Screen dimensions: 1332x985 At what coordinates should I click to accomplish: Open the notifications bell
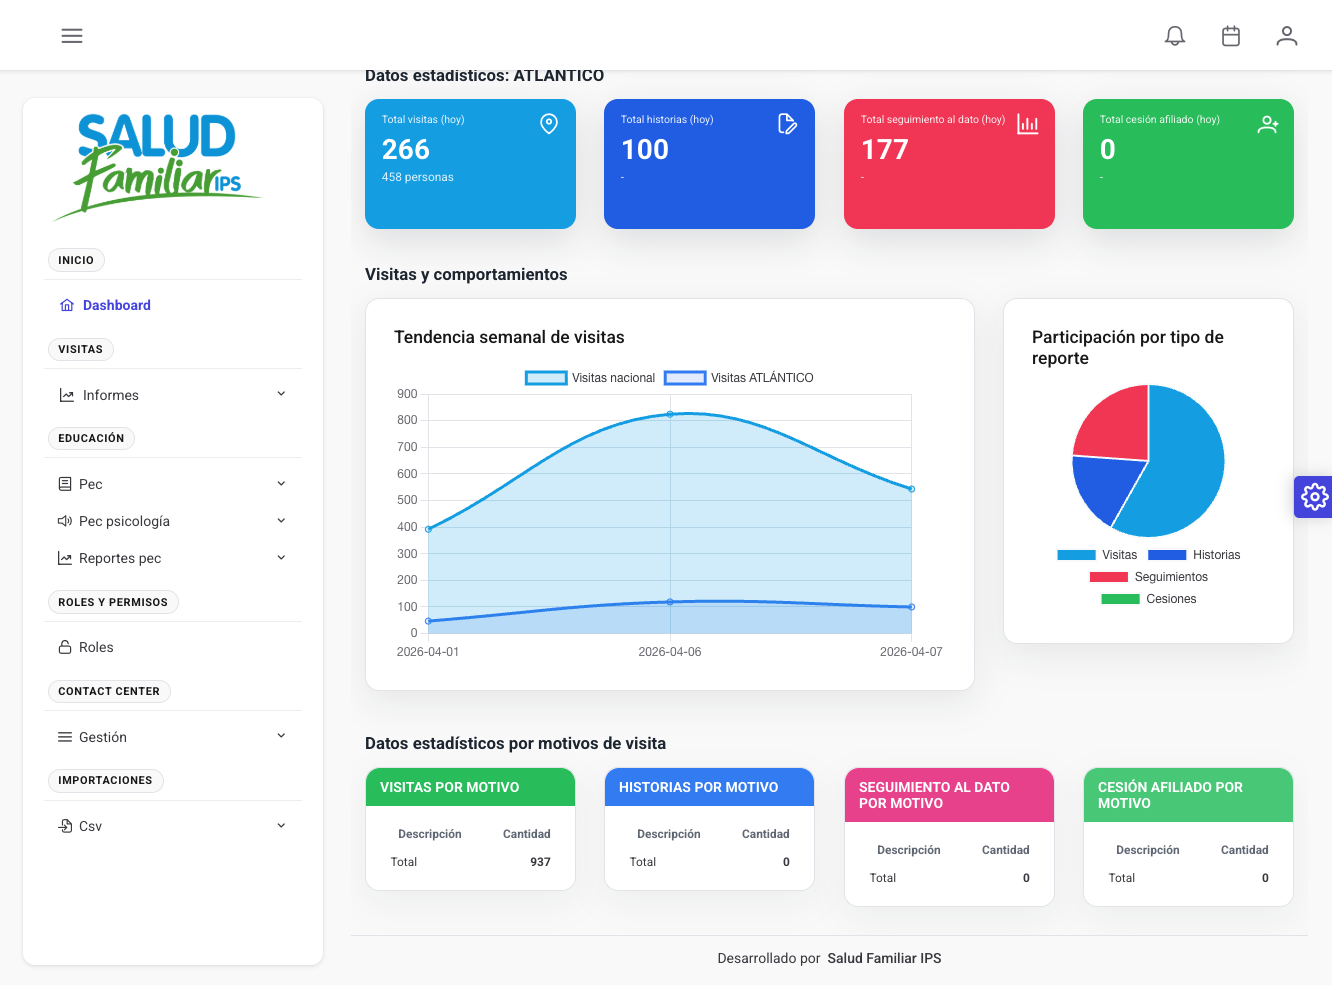(1175, 35)
